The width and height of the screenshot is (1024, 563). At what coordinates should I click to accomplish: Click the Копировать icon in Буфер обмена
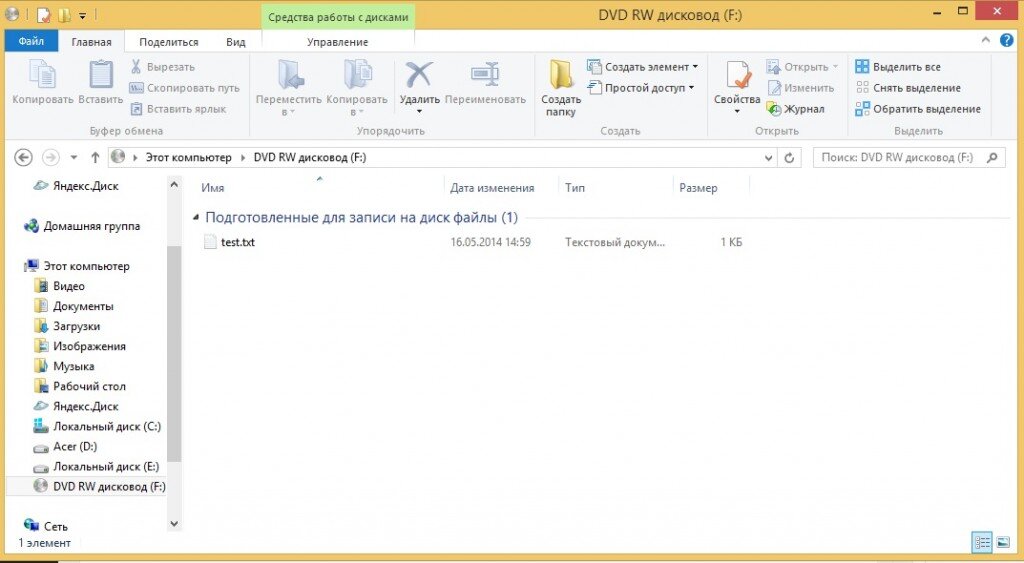pos(42,74)
